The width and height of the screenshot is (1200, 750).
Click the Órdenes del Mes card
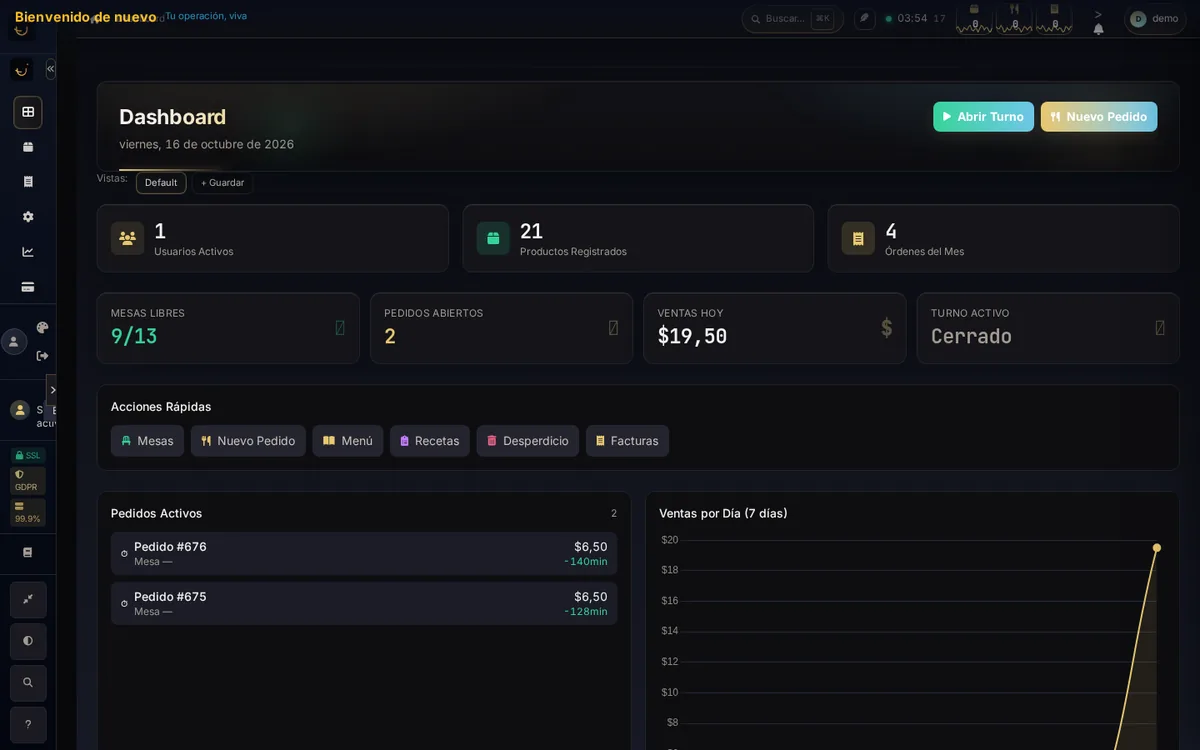tap(1003, 238)
